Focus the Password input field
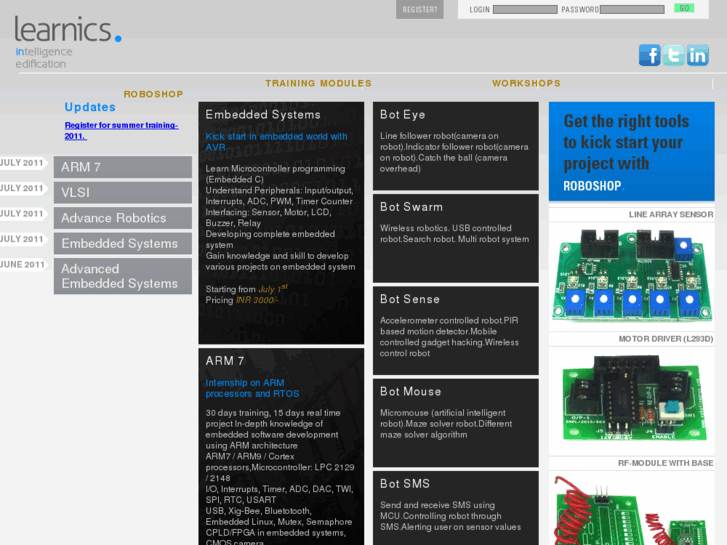This screenshot has height=545, width=727. point(631,9)
